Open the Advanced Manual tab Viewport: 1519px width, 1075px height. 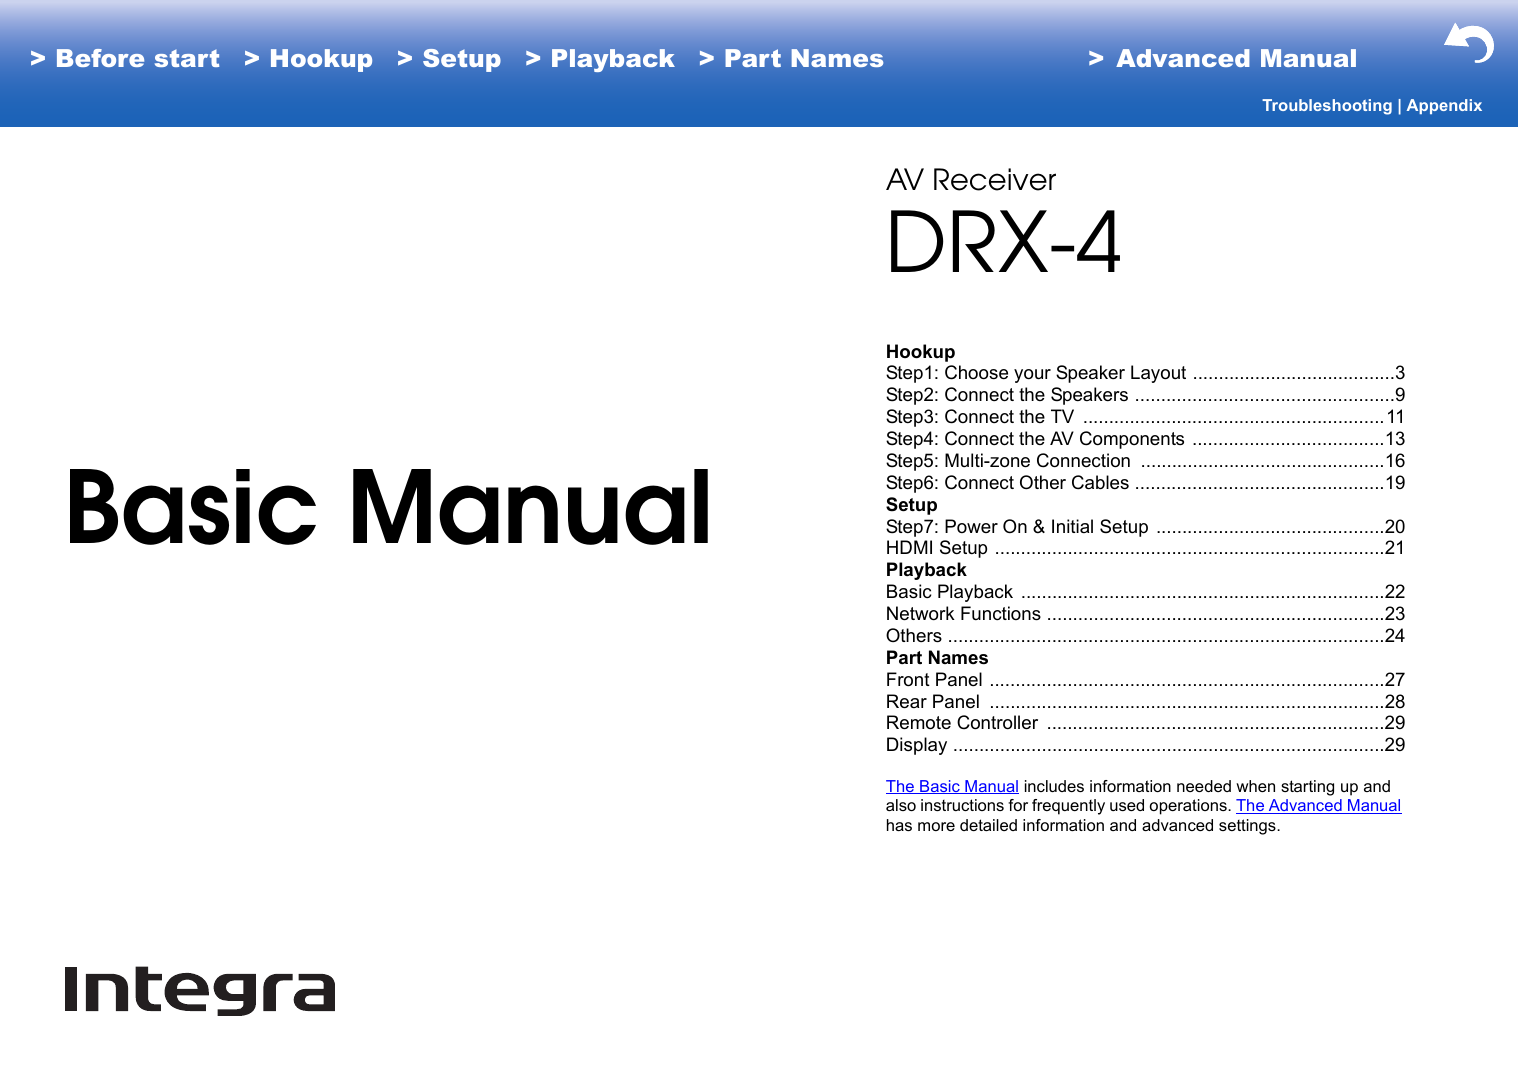tap(1222, 59)
